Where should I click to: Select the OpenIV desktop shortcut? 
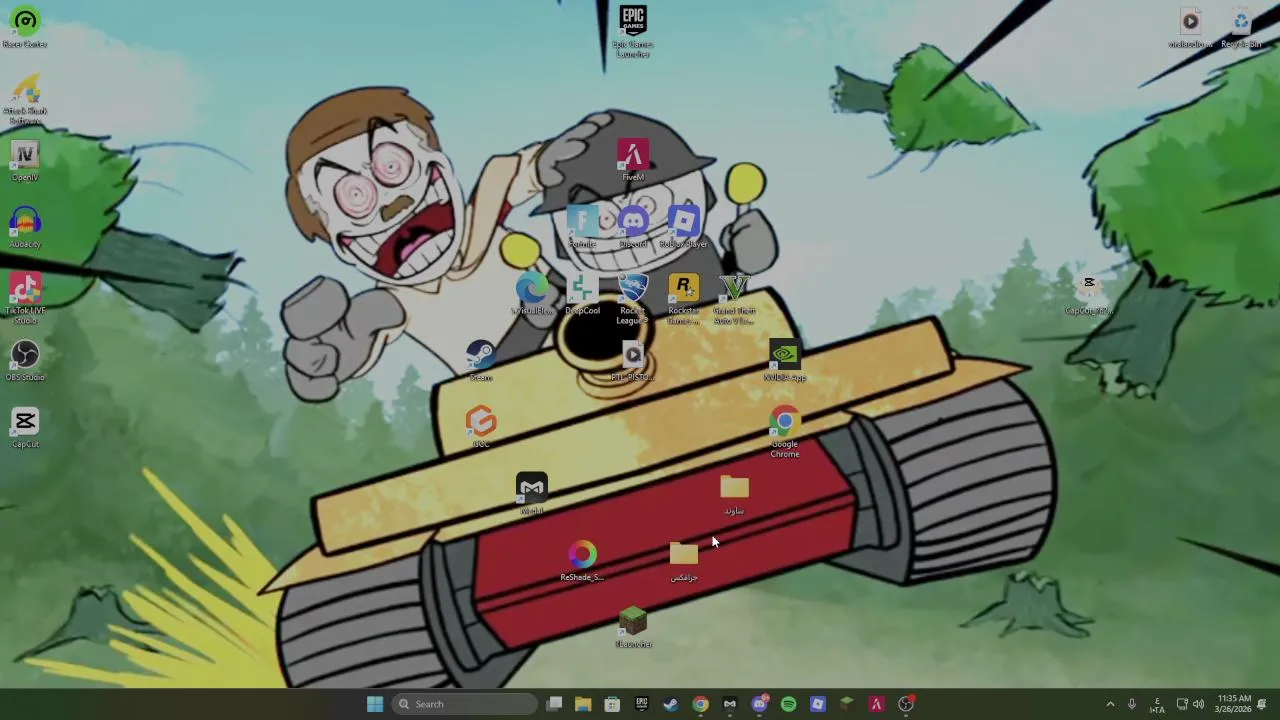click(x=25, y=161)
